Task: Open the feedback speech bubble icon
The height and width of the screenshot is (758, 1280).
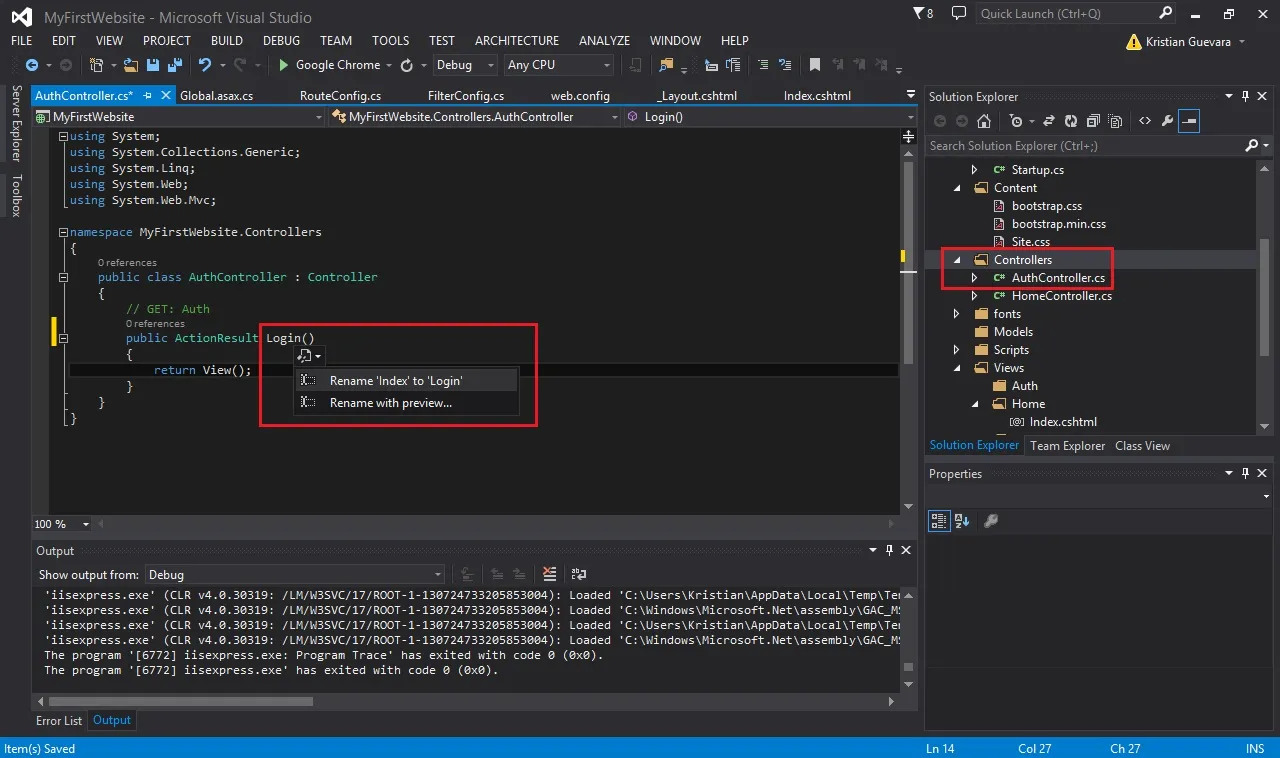Action: [x=959, y=14]
